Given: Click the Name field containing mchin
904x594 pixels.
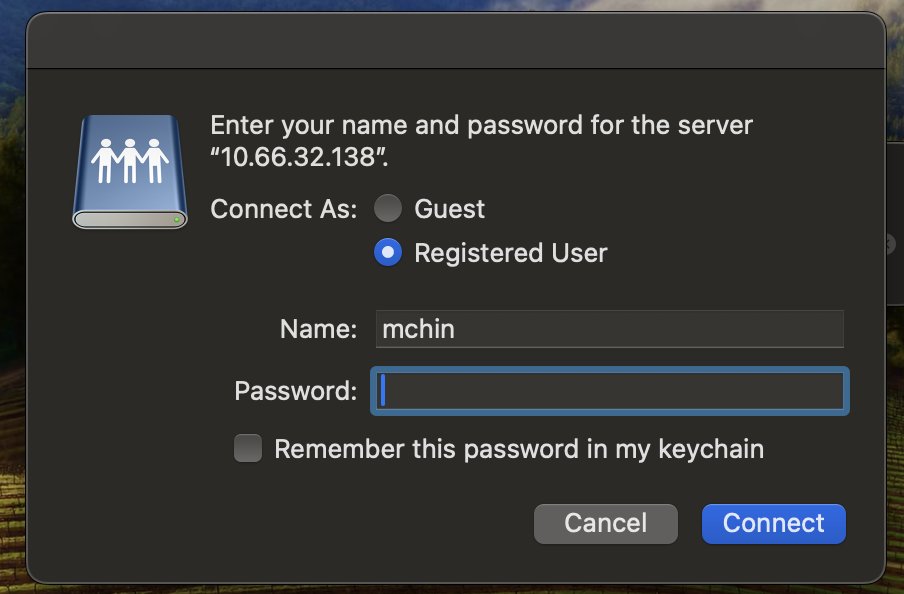Looking at the screenshot, I should coord(609,329).
